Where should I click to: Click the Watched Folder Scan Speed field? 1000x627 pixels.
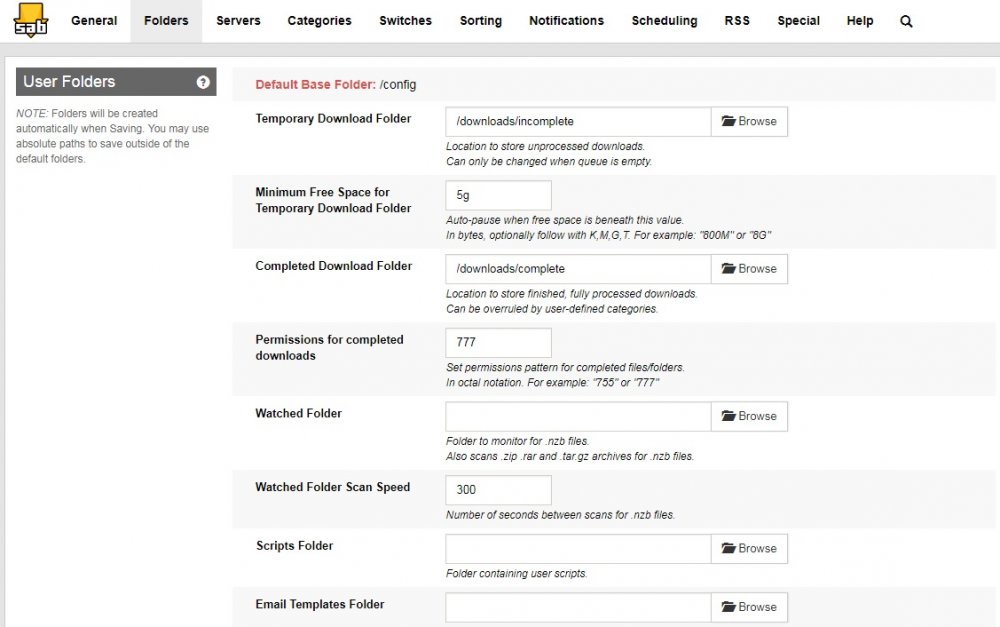499,490
